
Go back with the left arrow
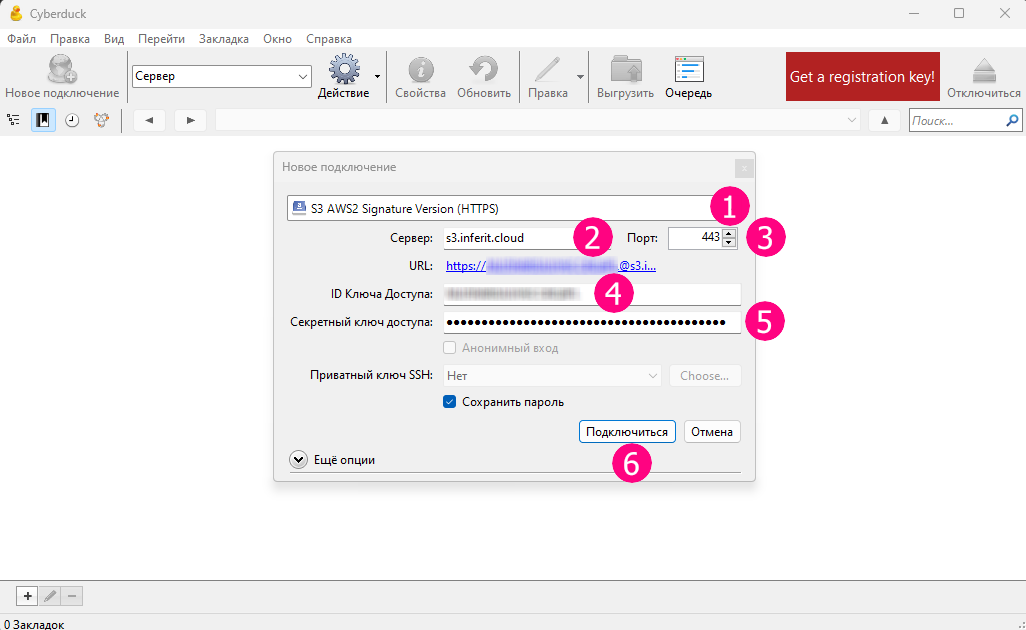point(149,120)
